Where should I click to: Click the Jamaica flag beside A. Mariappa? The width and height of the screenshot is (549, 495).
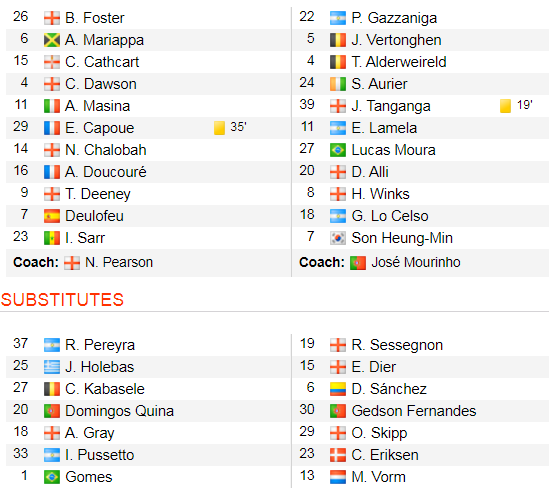coord(52,40)
